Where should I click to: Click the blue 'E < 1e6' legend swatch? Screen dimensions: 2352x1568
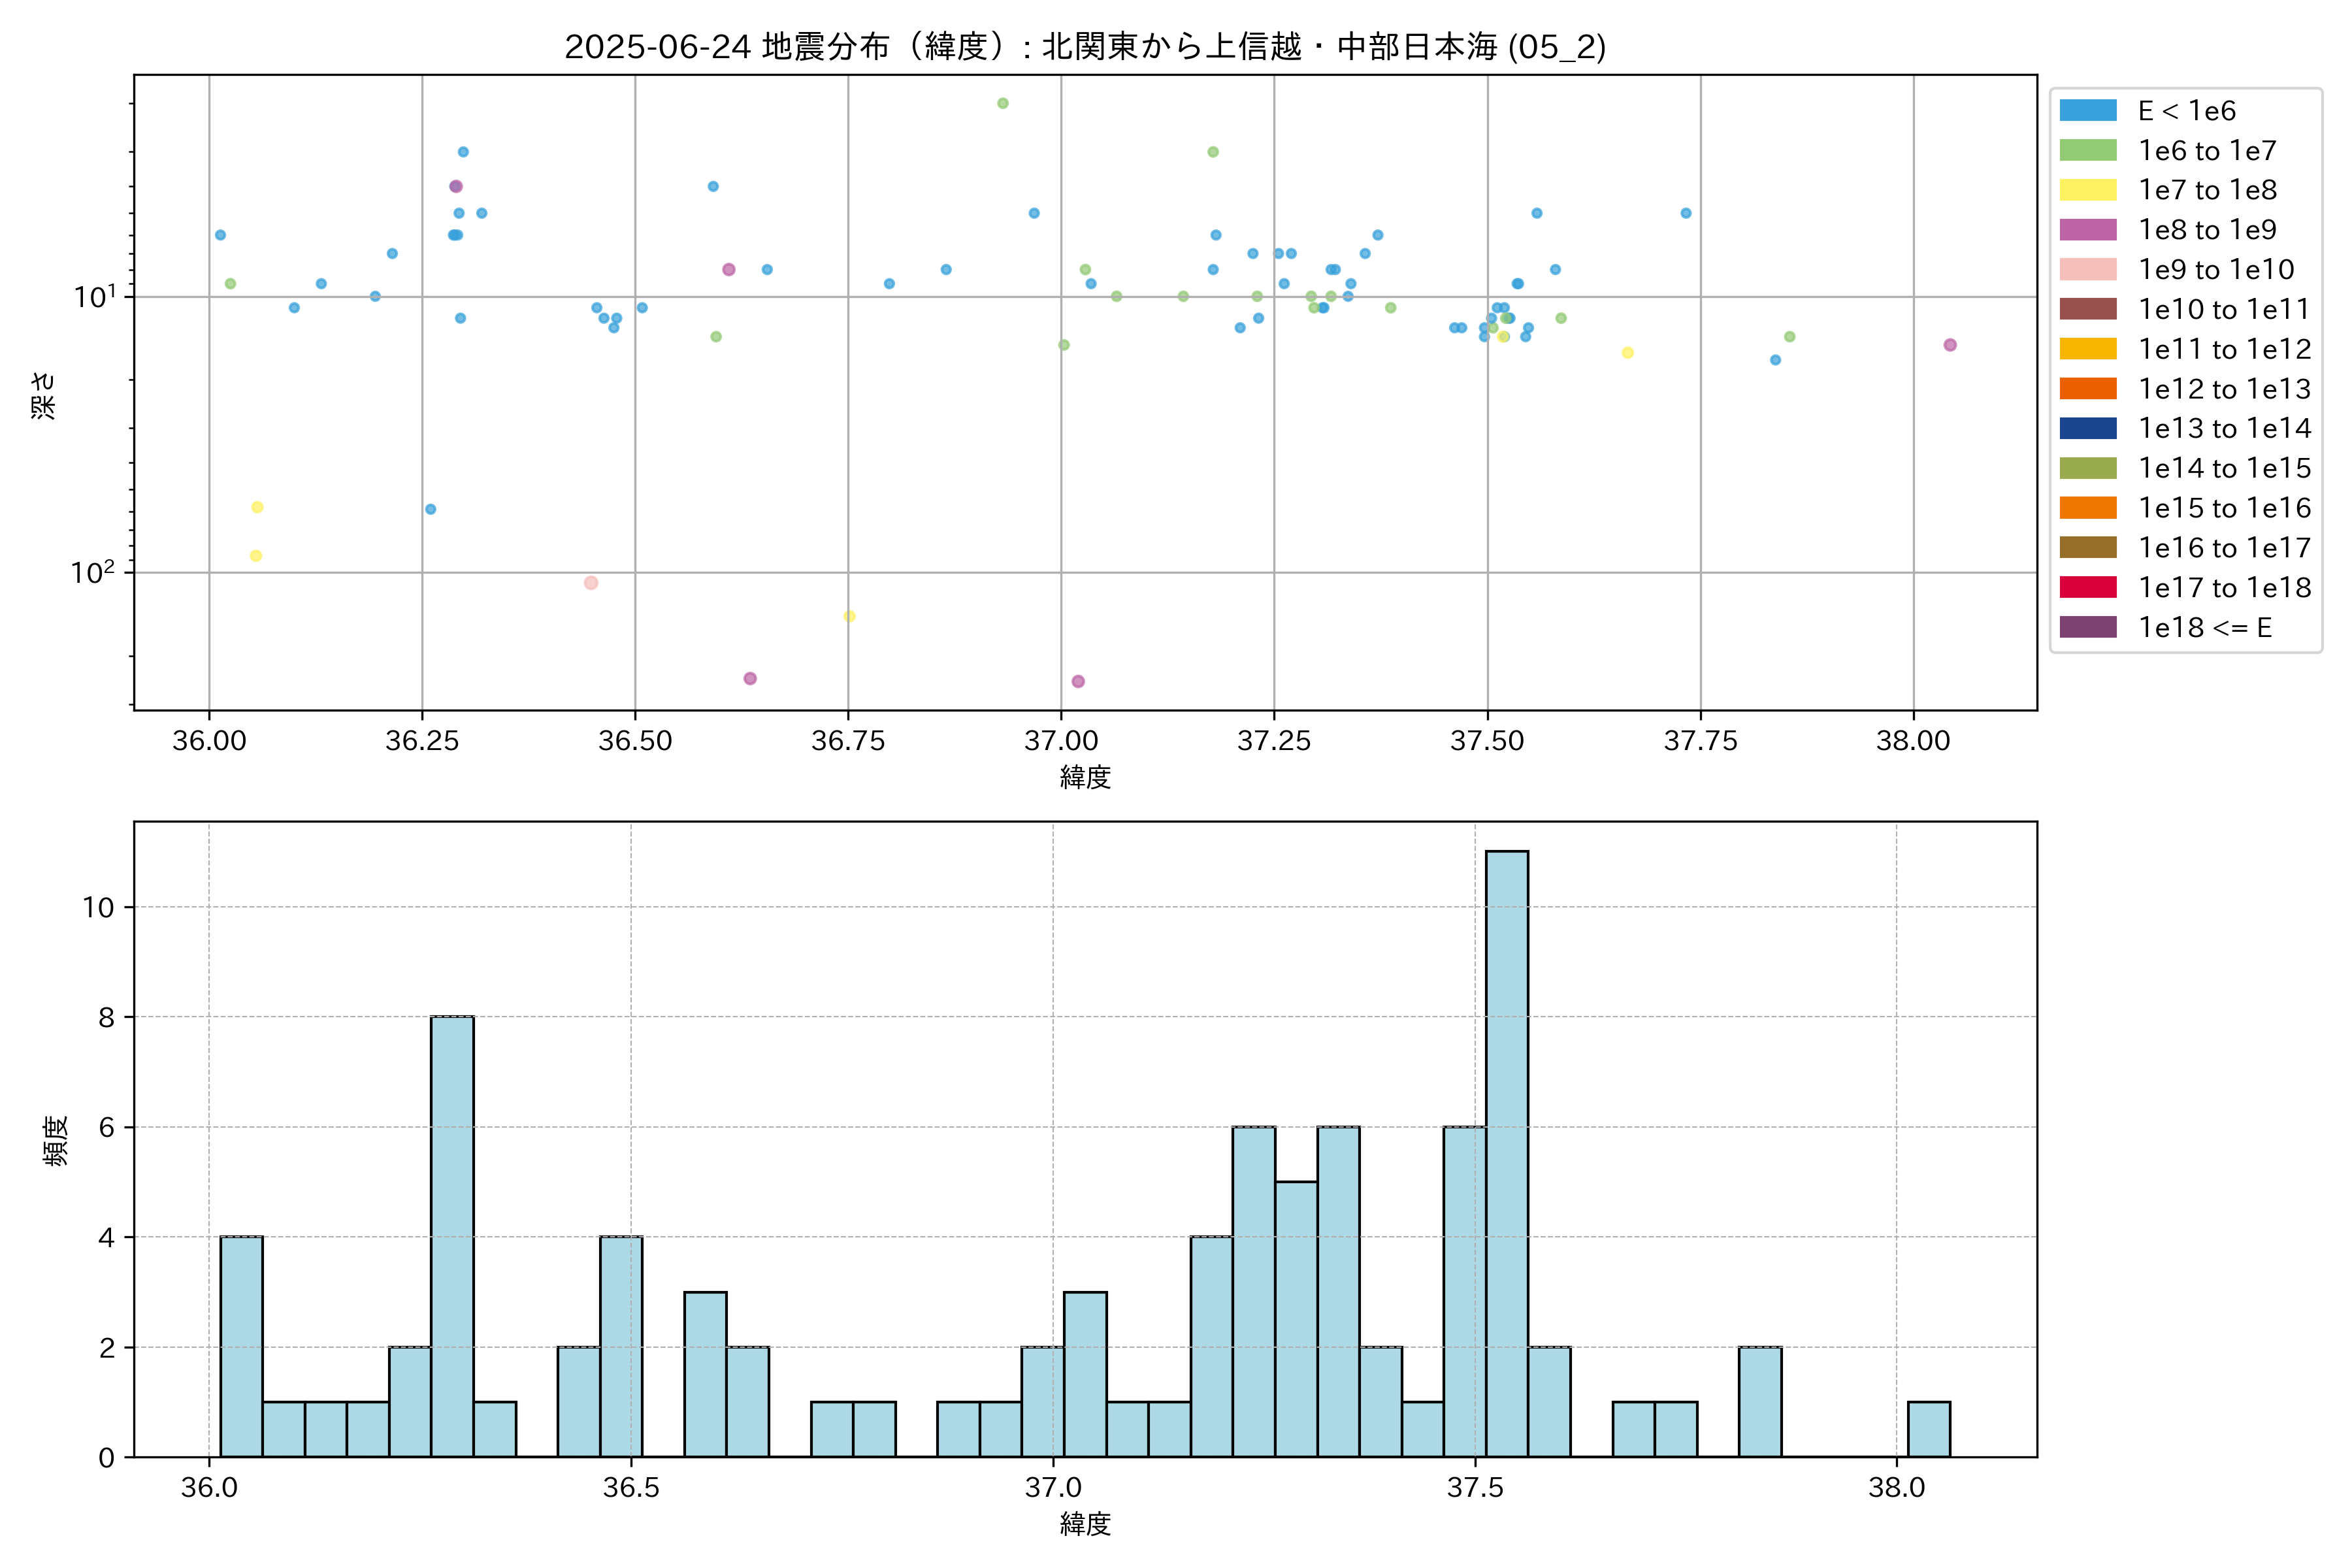(x=2087, y=111)
